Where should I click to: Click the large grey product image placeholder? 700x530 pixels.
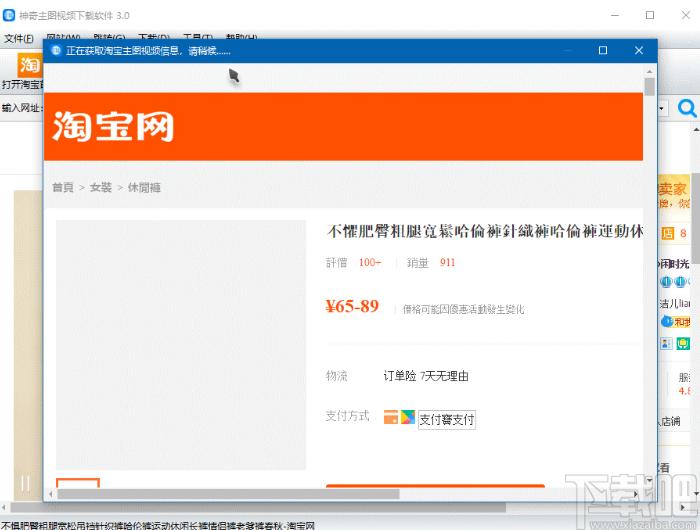(181, 345)
